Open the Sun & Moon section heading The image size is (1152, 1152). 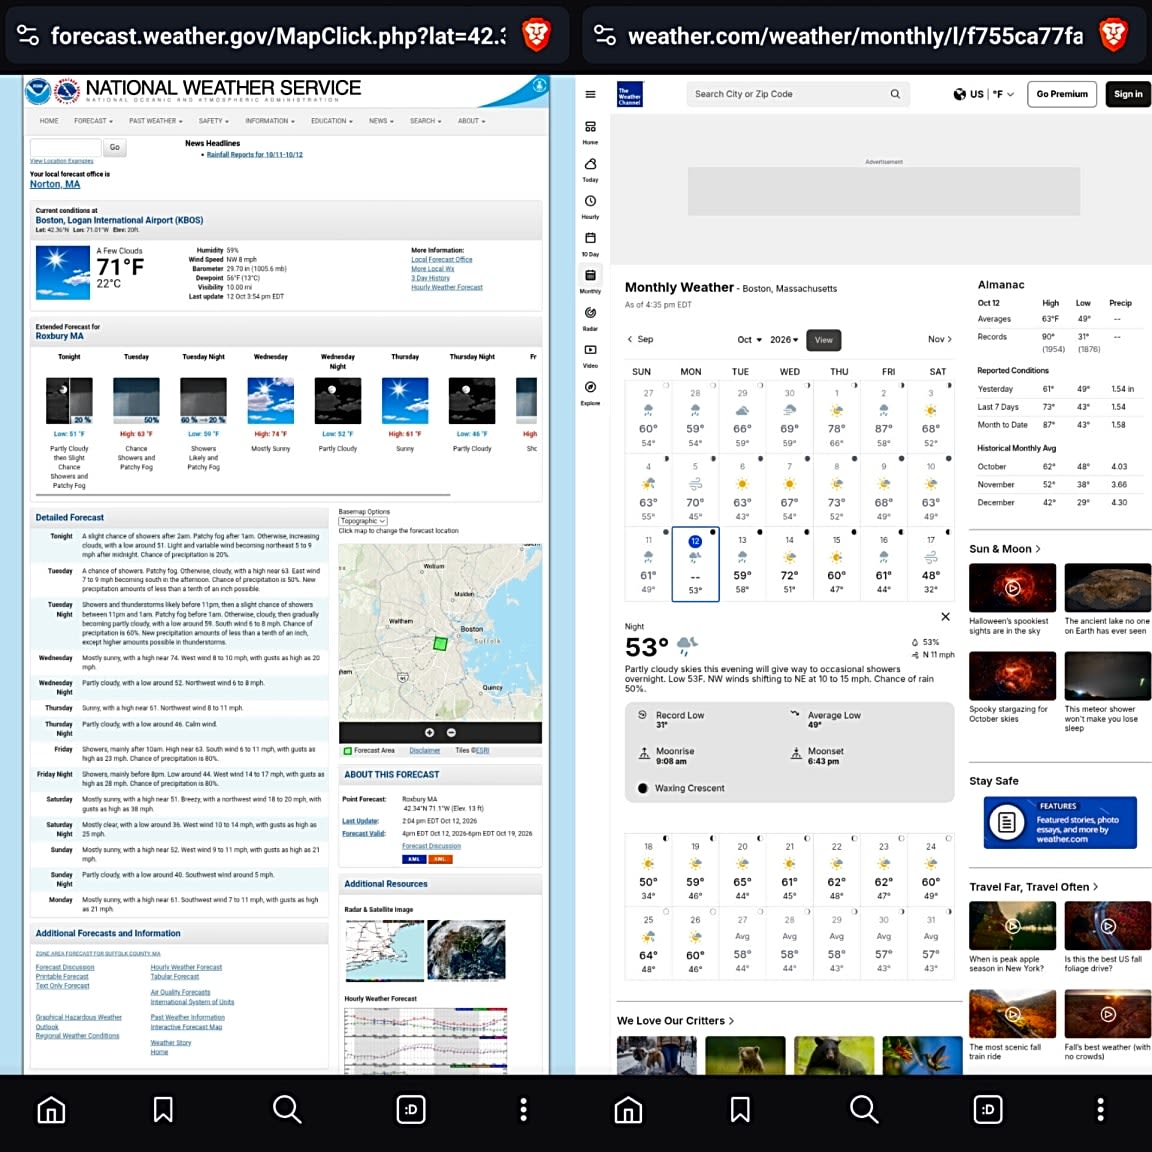pyautogui.click(x=1004, y=549)
